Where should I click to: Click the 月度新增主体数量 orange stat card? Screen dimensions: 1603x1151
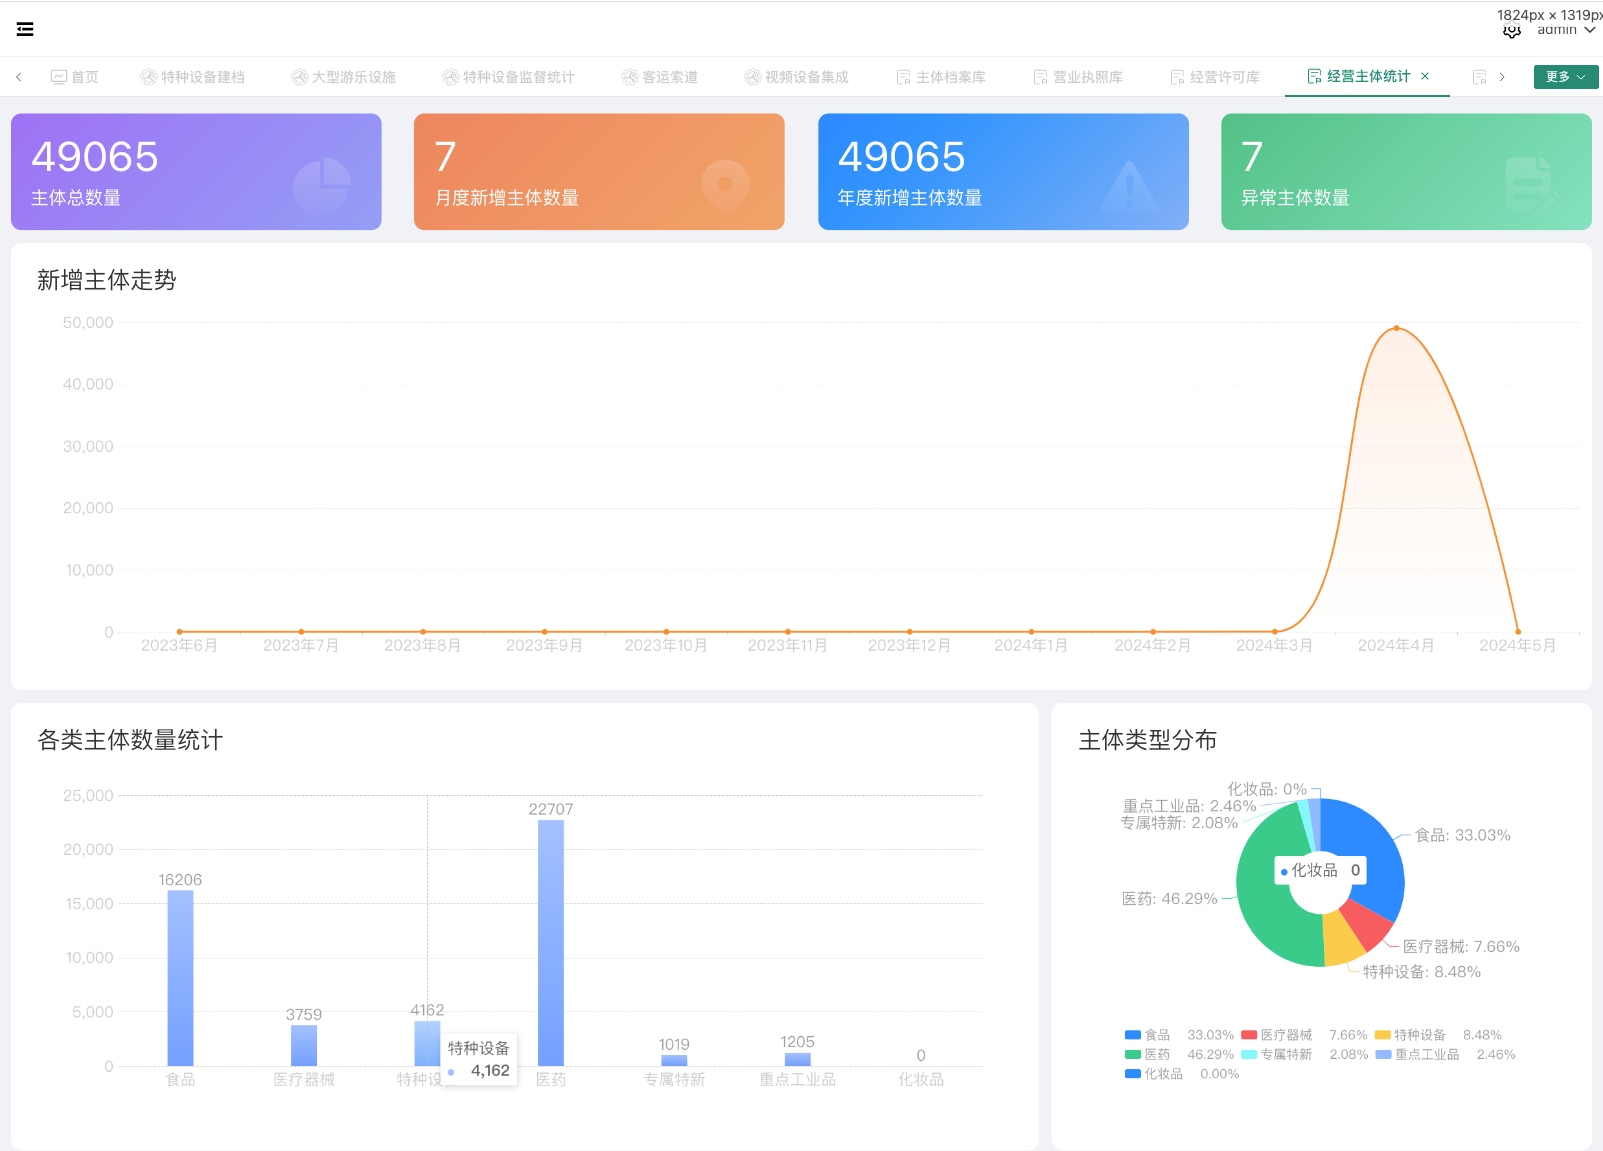[x=599, y=172]
